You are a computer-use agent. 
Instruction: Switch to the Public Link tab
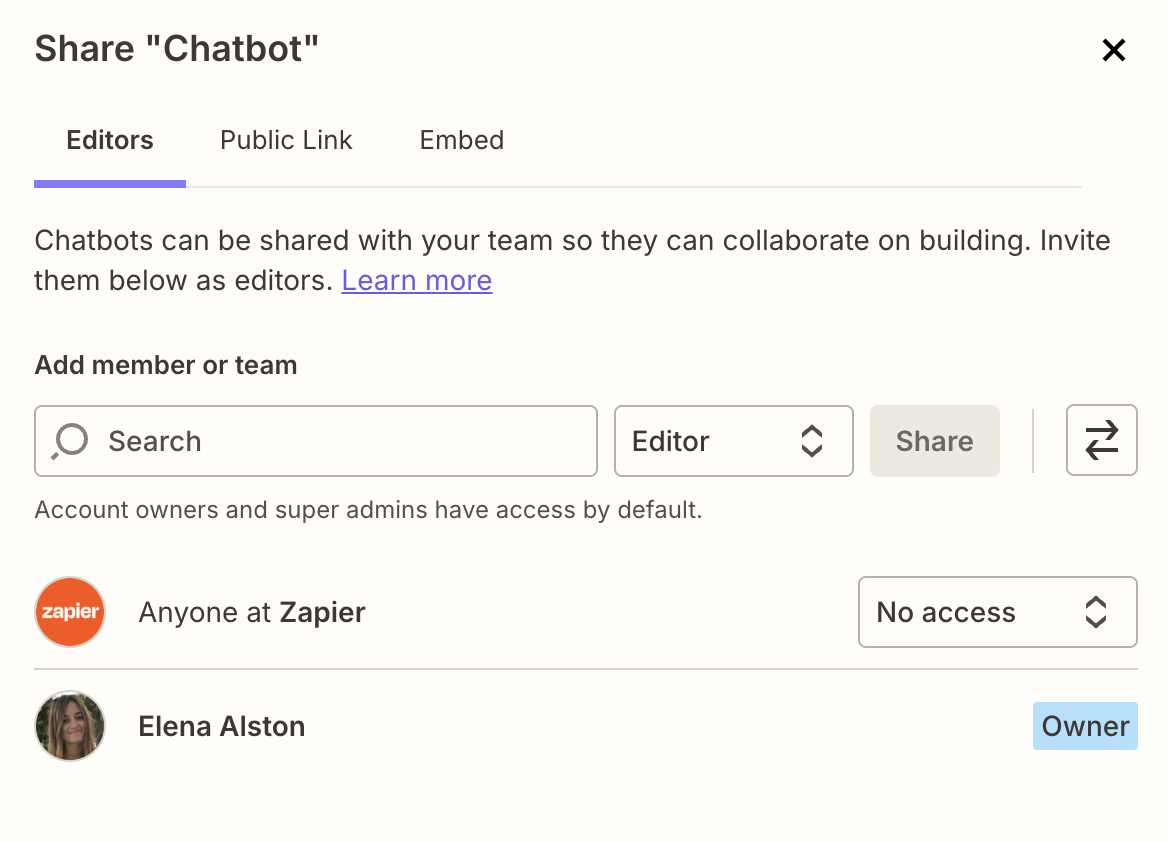click(x=286, y=140)
